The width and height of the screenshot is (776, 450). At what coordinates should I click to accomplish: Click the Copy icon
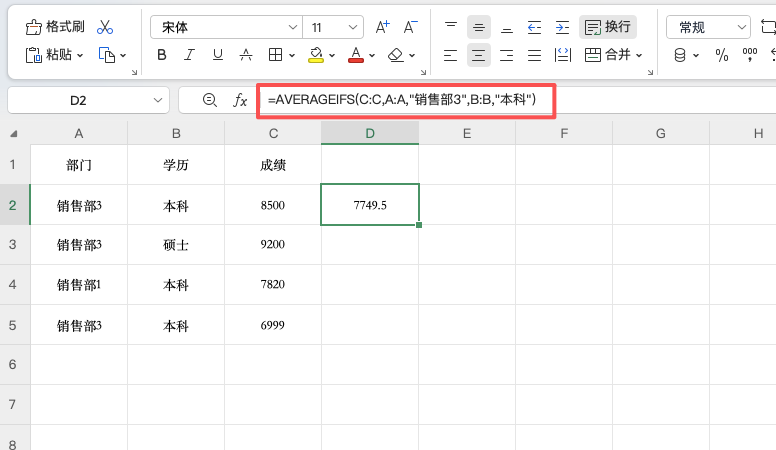106,55
